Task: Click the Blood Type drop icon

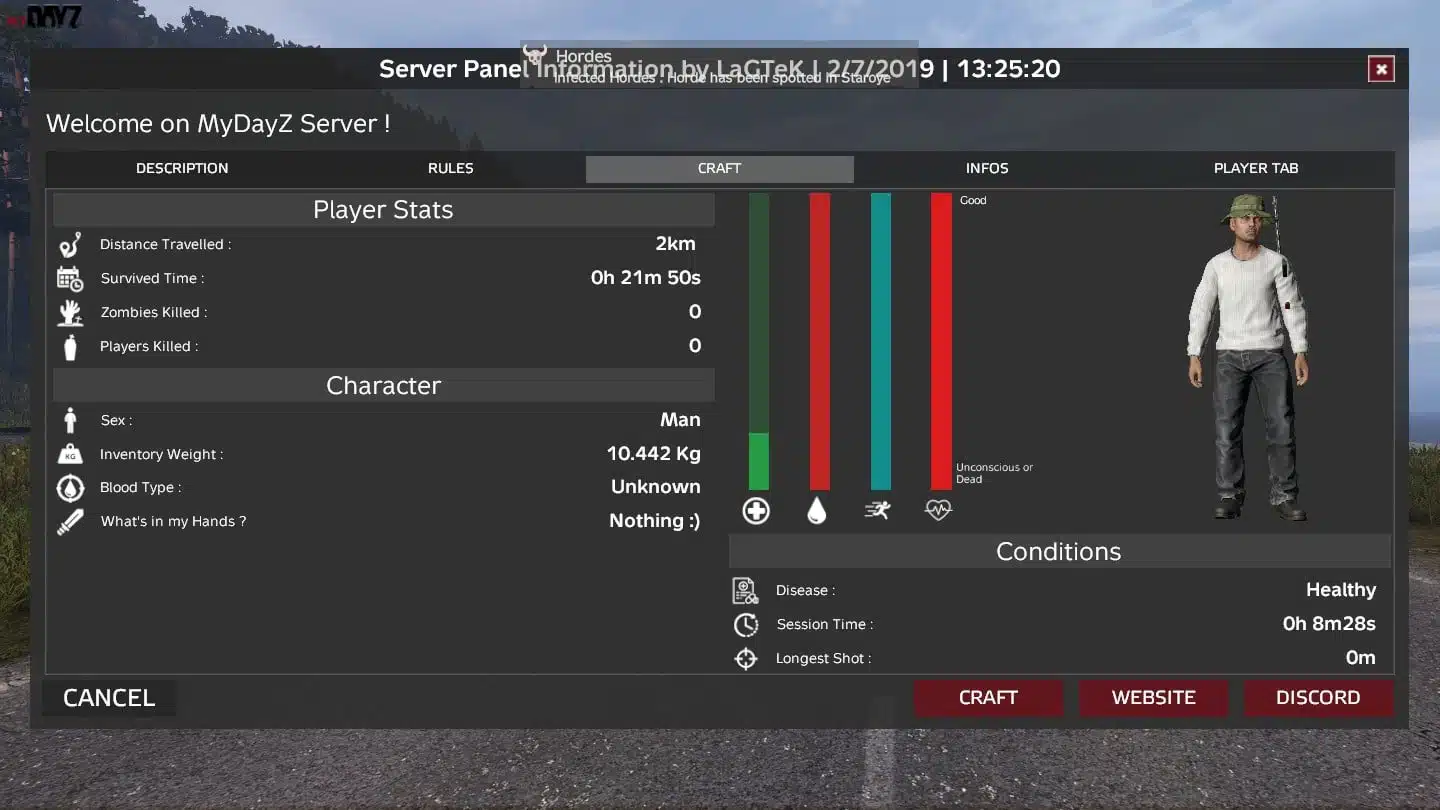Action: click(x=70, y=488)
